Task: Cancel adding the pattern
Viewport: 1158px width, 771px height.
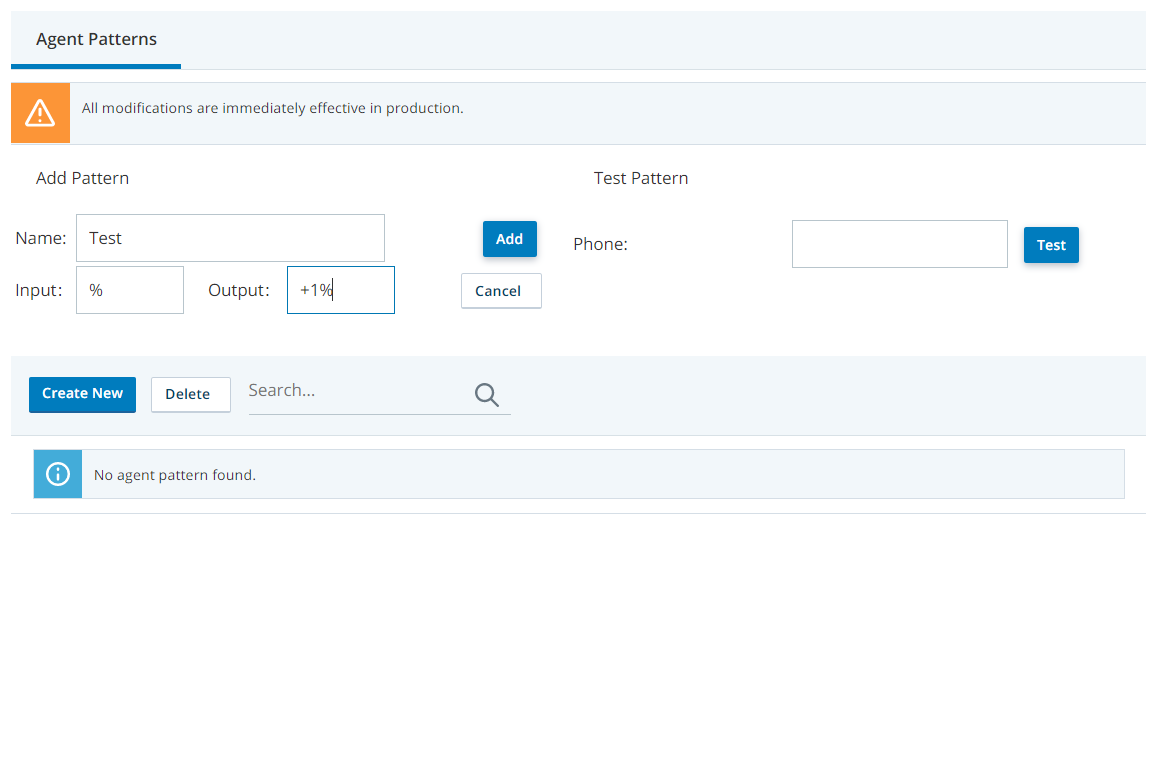Action: click(501, 291)
